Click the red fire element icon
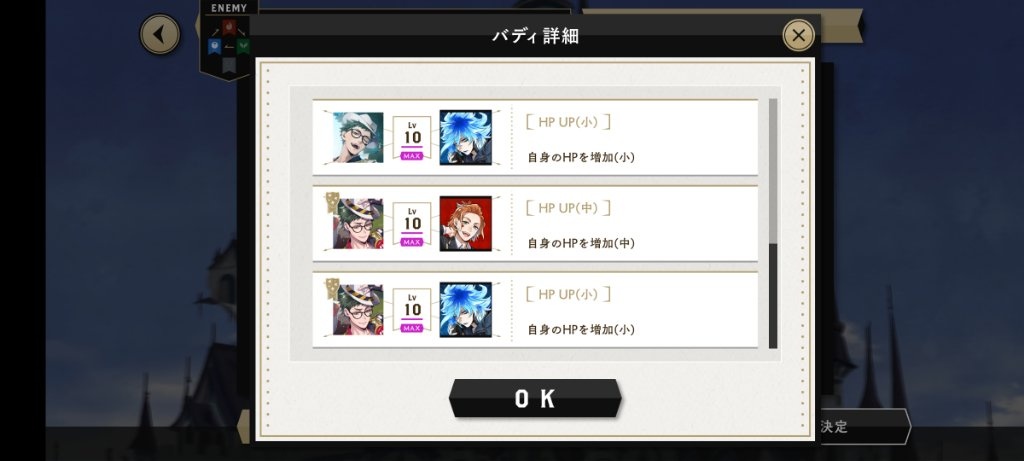The height and width of the screenshot is (461, 1024). click(229, 27)
